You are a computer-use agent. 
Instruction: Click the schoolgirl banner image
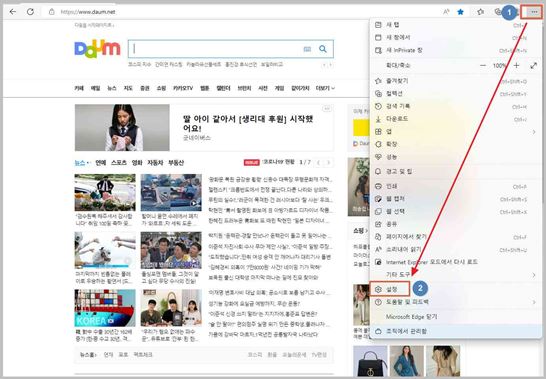pyautogui.click(x=122, y=127)
